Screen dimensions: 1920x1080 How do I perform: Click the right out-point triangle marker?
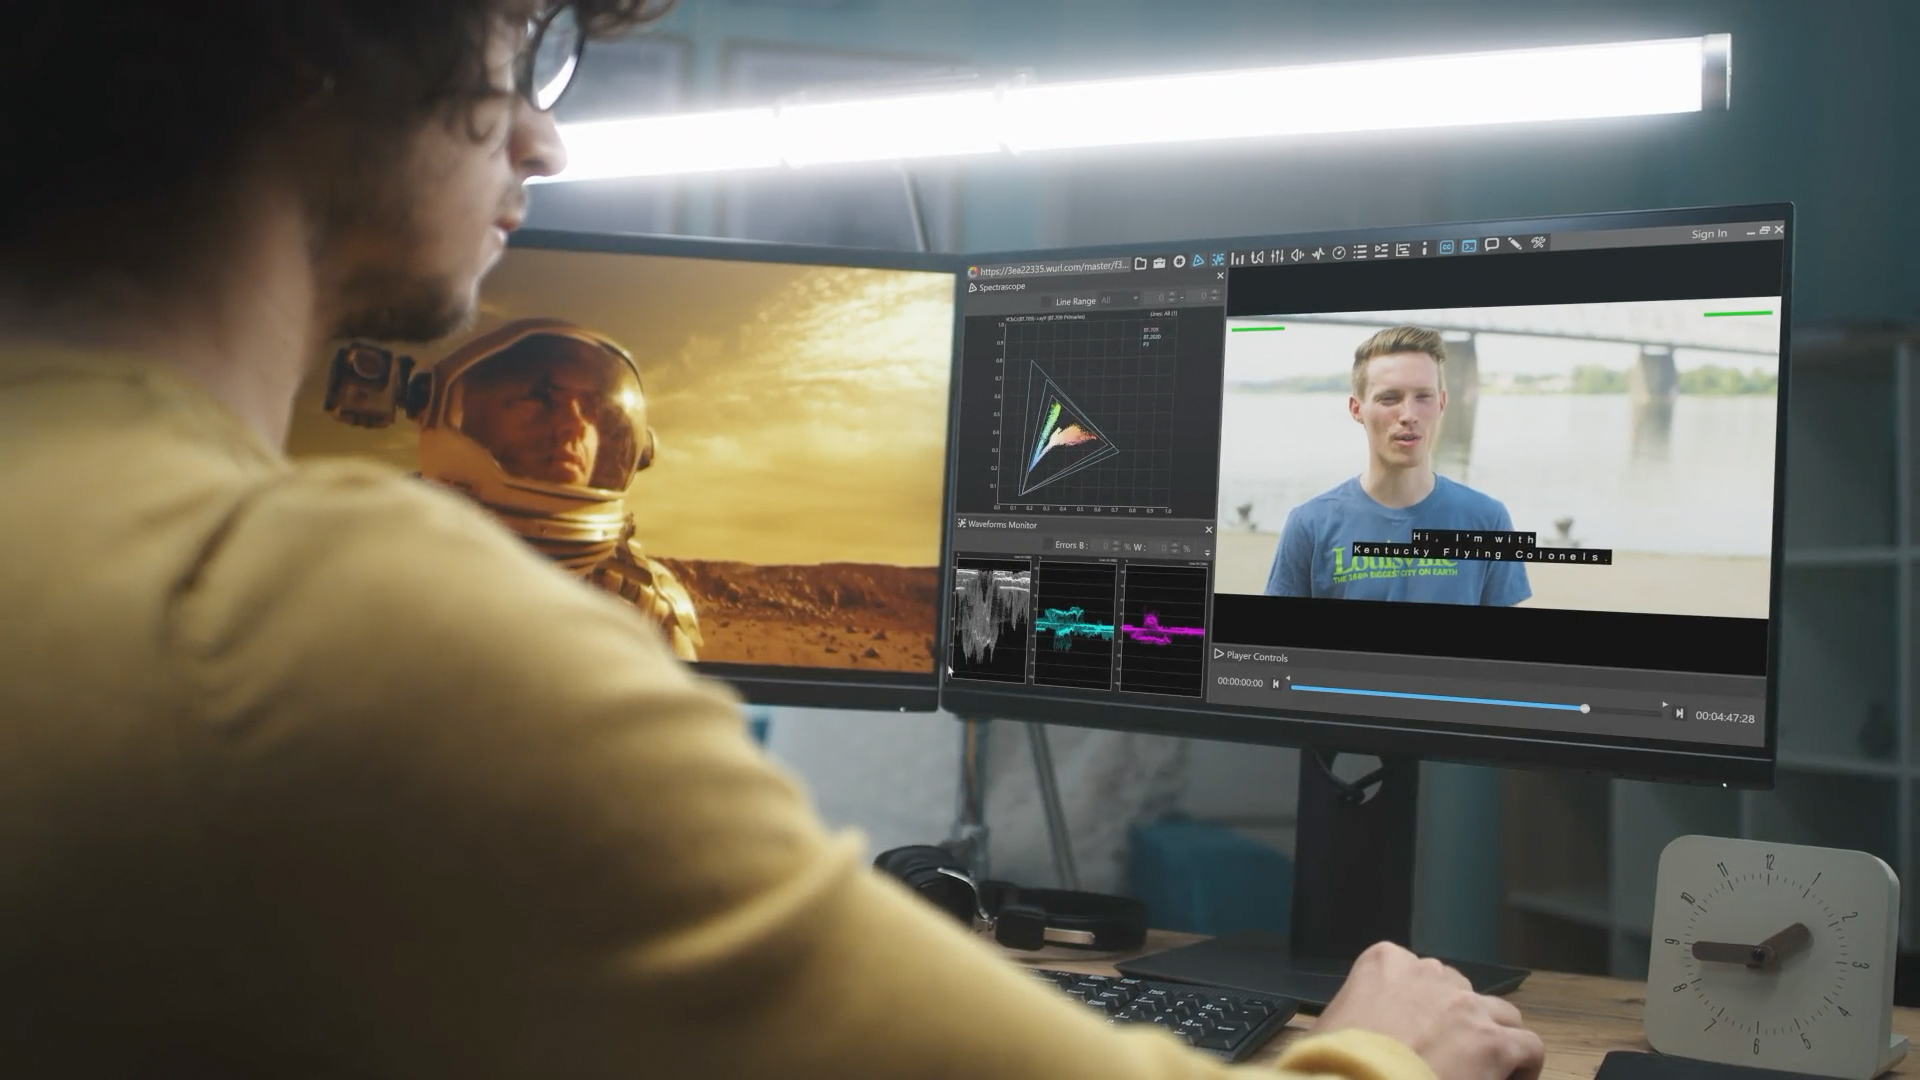[1665, 704]
